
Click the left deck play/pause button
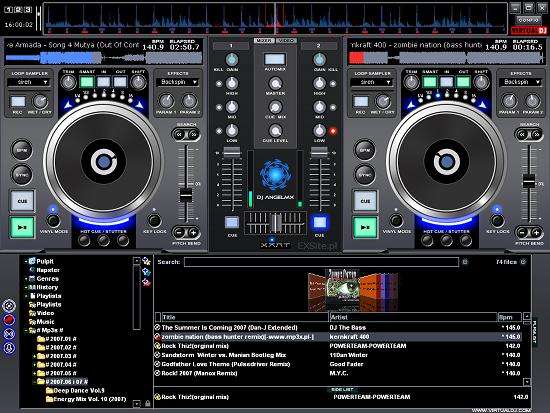(22, 227)
